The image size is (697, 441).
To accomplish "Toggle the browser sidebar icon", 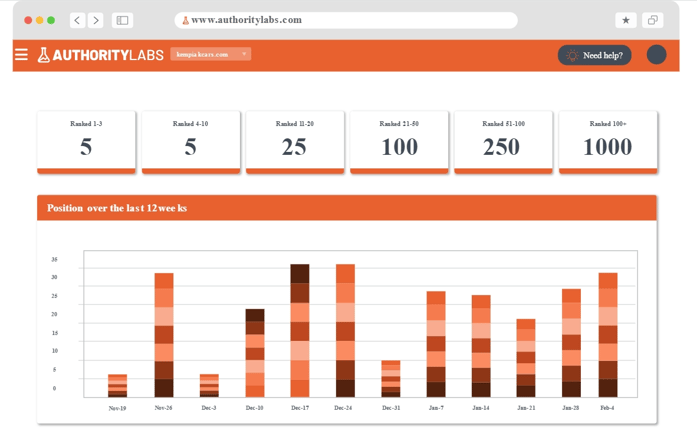I will click(122, 20).
